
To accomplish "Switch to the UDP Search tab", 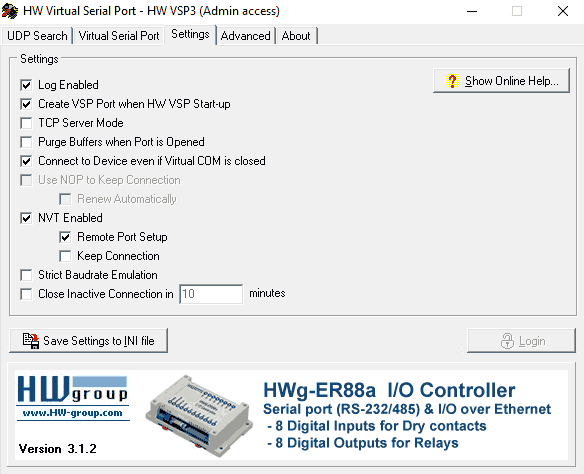I will point(37,36).
